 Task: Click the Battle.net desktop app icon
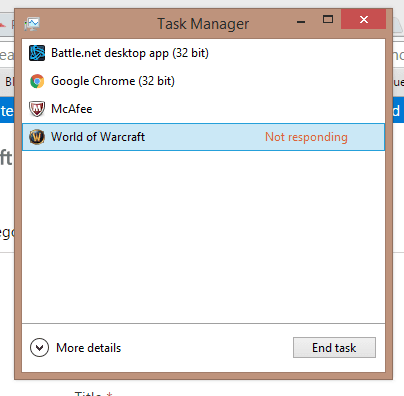pyautogui.click(x=37, y=53)
